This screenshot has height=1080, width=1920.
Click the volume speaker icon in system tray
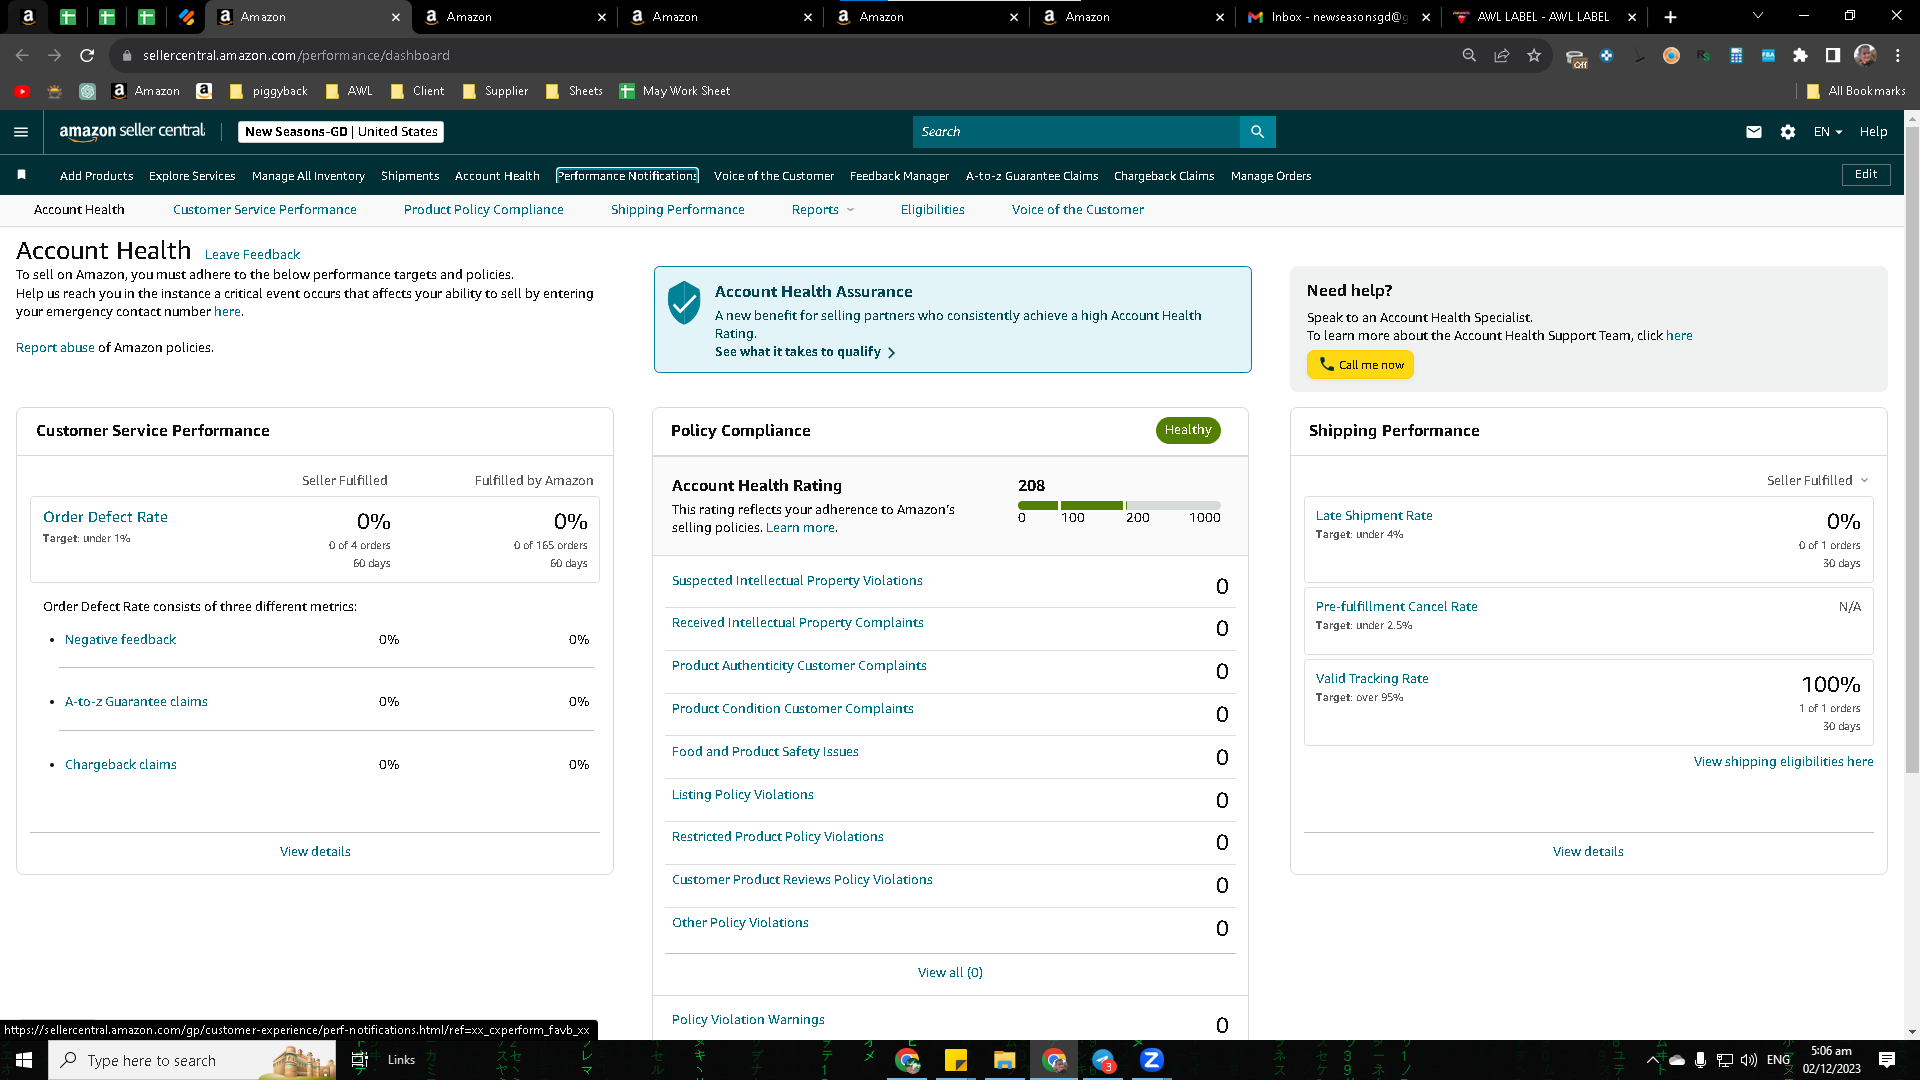point(1749,1060)
